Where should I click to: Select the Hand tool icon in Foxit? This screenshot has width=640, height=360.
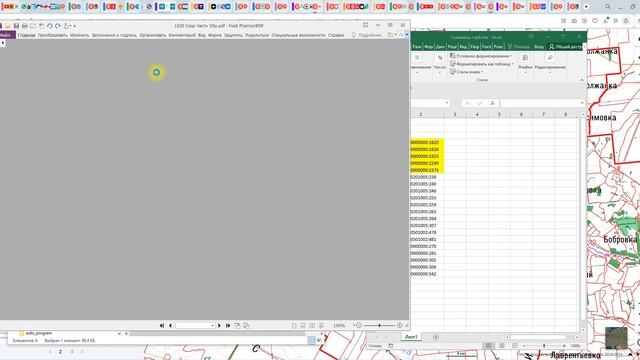tap(67, 26)
